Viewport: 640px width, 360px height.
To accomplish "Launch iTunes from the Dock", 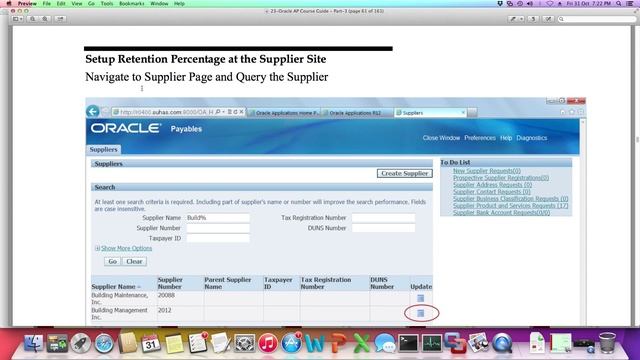I will tap(268, 343).
